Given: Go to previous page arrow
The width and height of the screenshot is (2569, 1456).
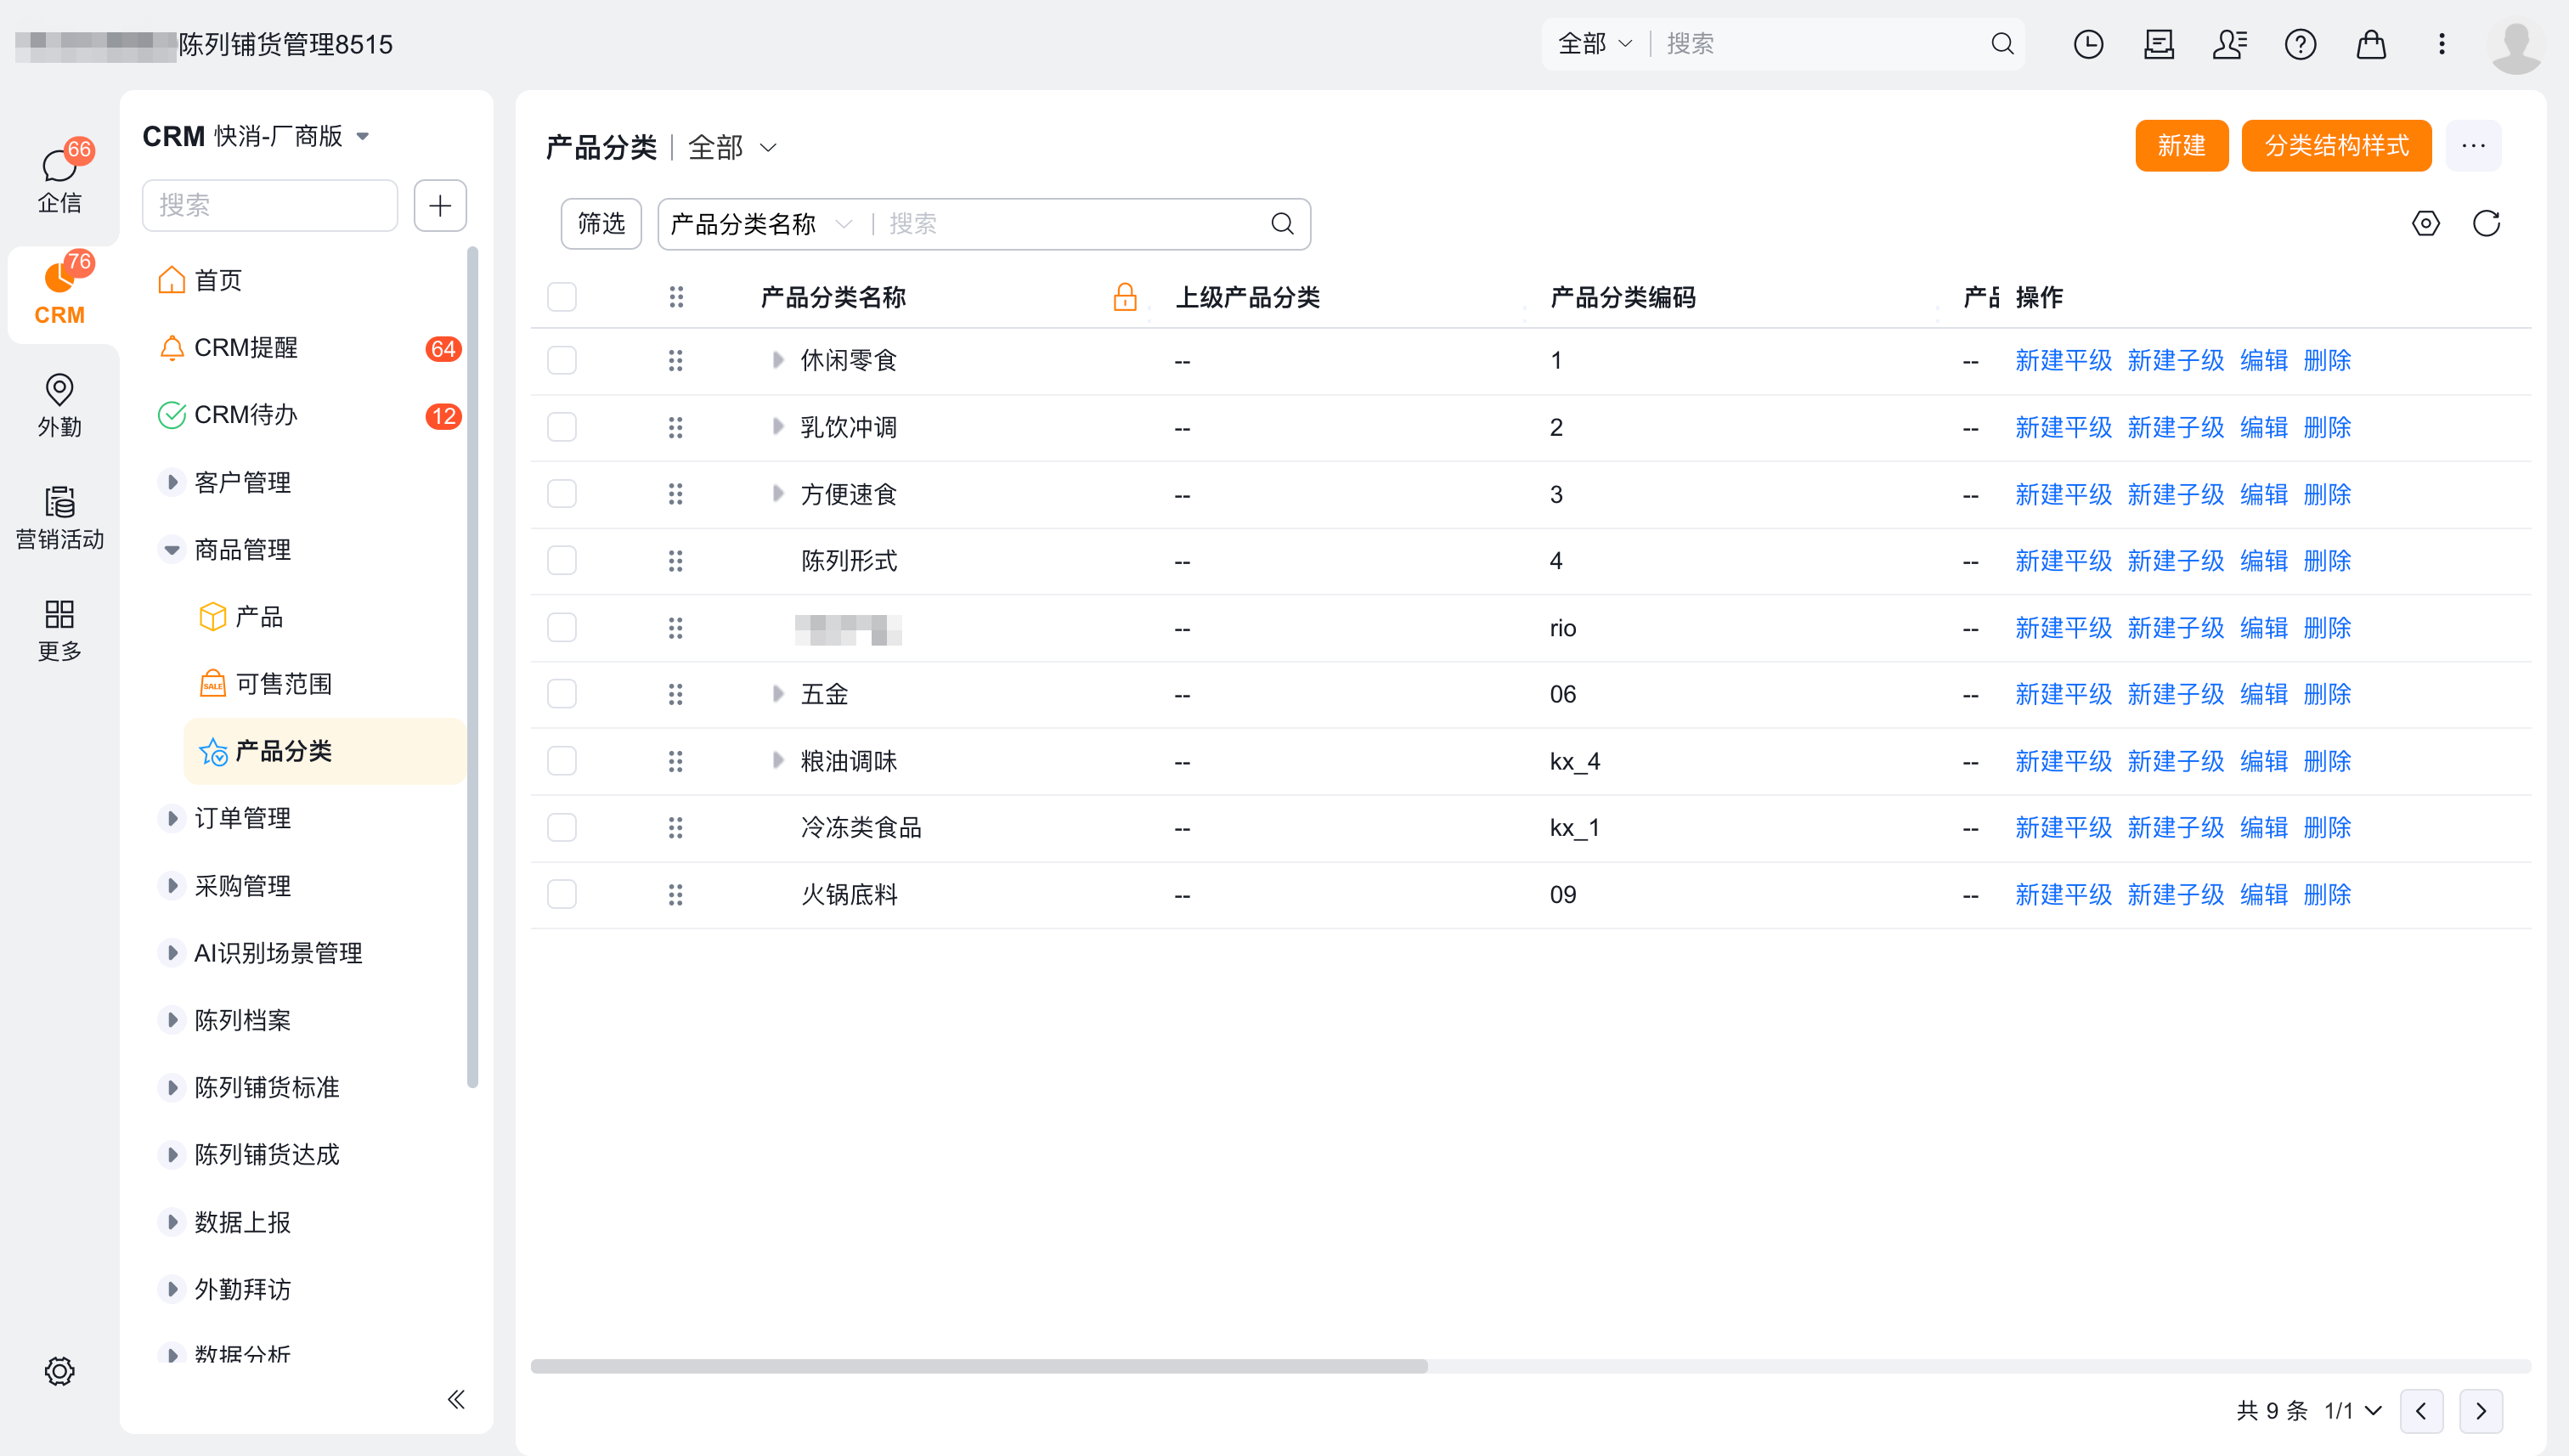Looking at the screenshot, I should (2421, 1411).
